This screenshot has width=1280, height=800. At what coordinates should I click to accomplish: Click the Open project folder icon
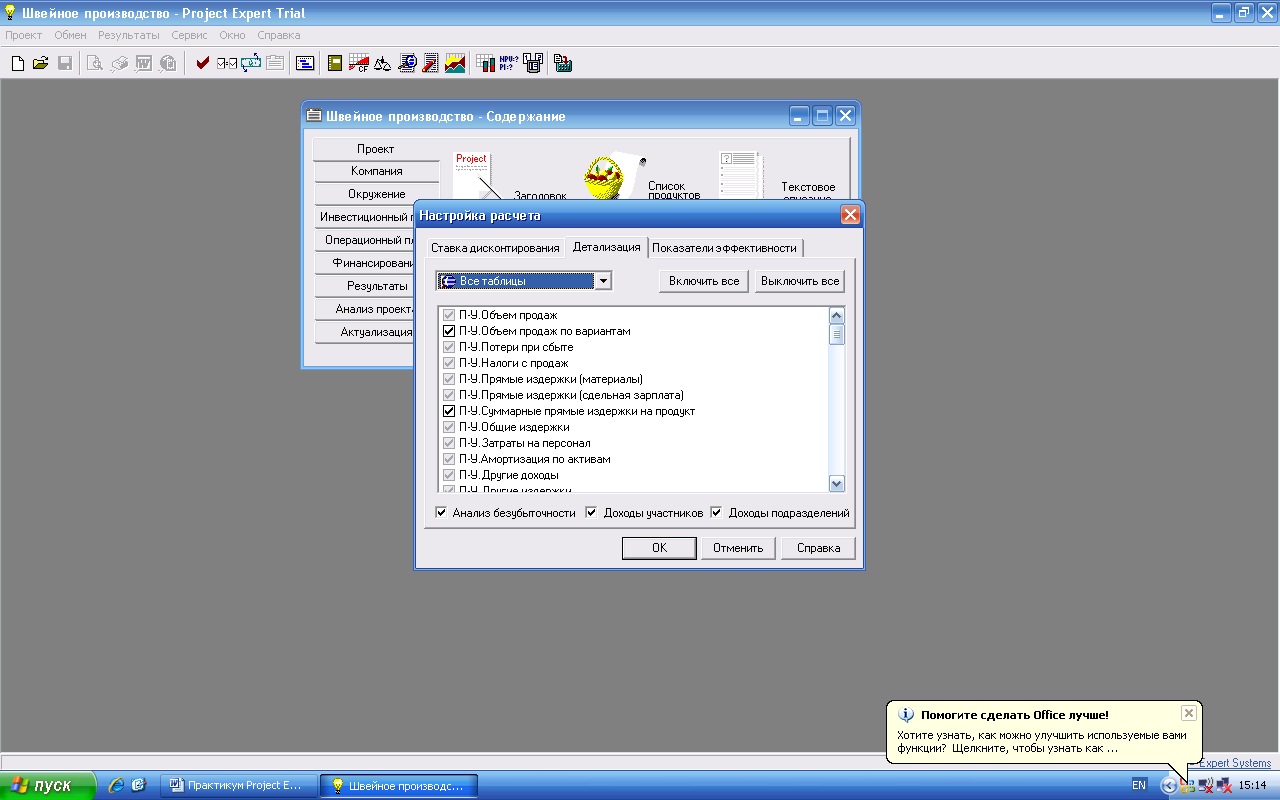tap(41, 63)
